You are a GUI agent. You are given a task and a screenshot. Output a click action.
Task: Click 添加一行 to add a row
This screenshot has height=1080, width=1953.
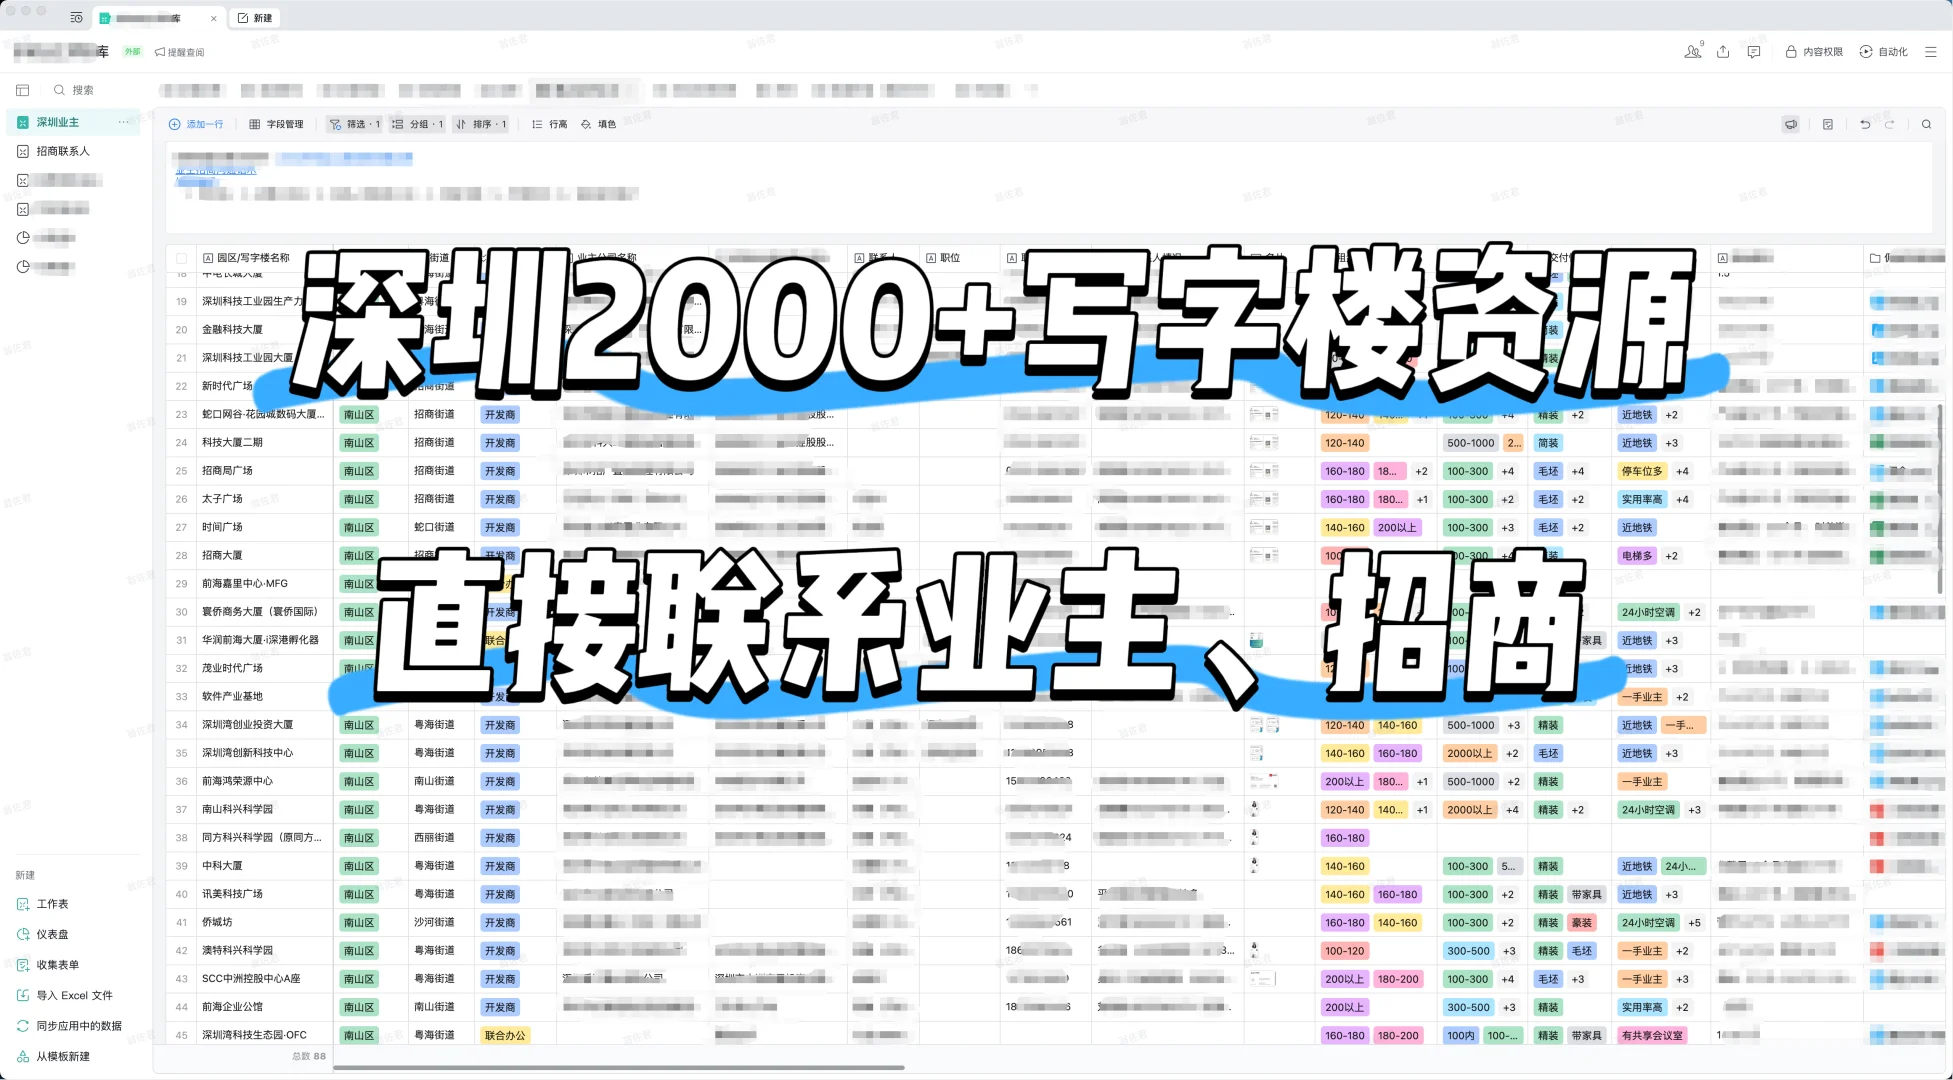[196, 124]
